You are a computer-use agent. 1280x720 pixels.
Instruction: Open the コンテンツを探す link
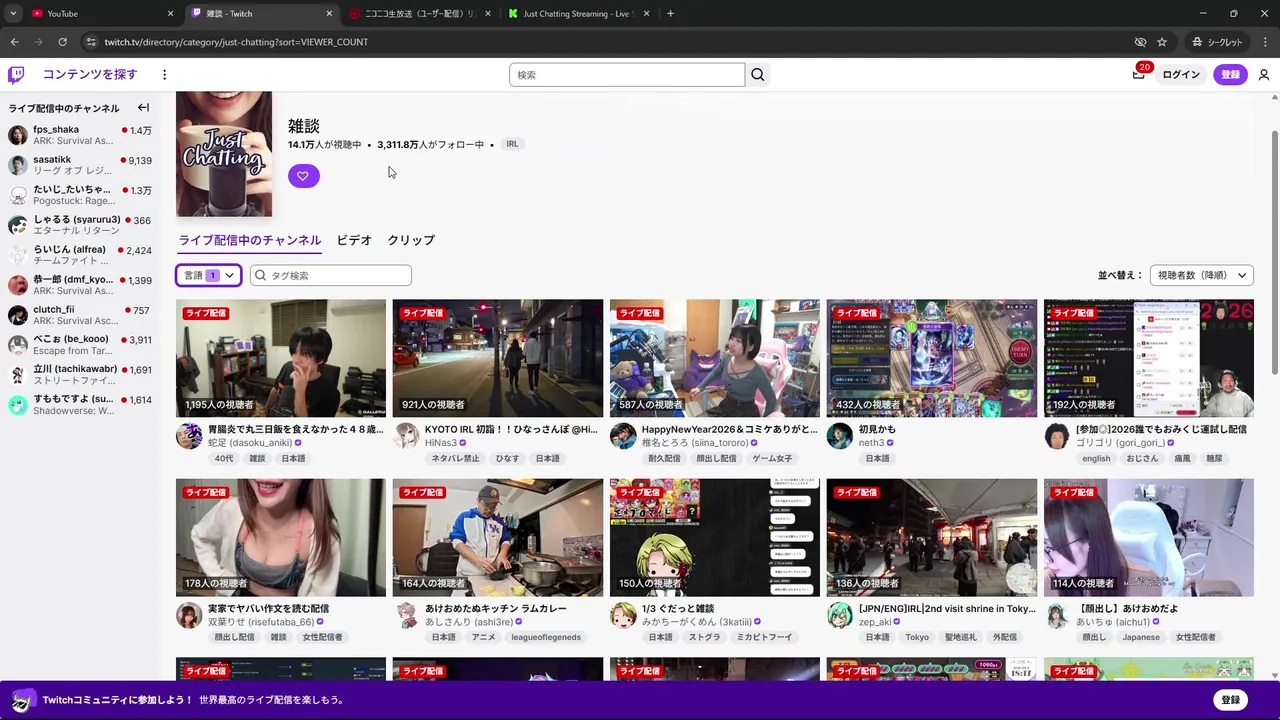(90, 74)
